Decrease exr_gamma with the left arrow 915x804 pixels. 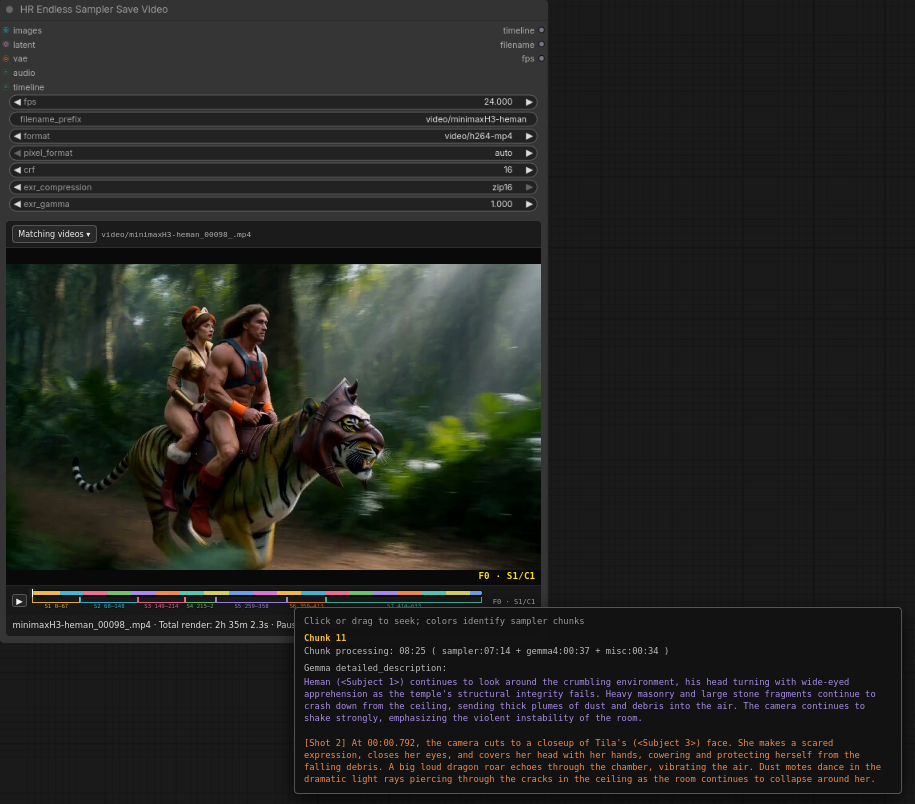click(x=18, y=204)
